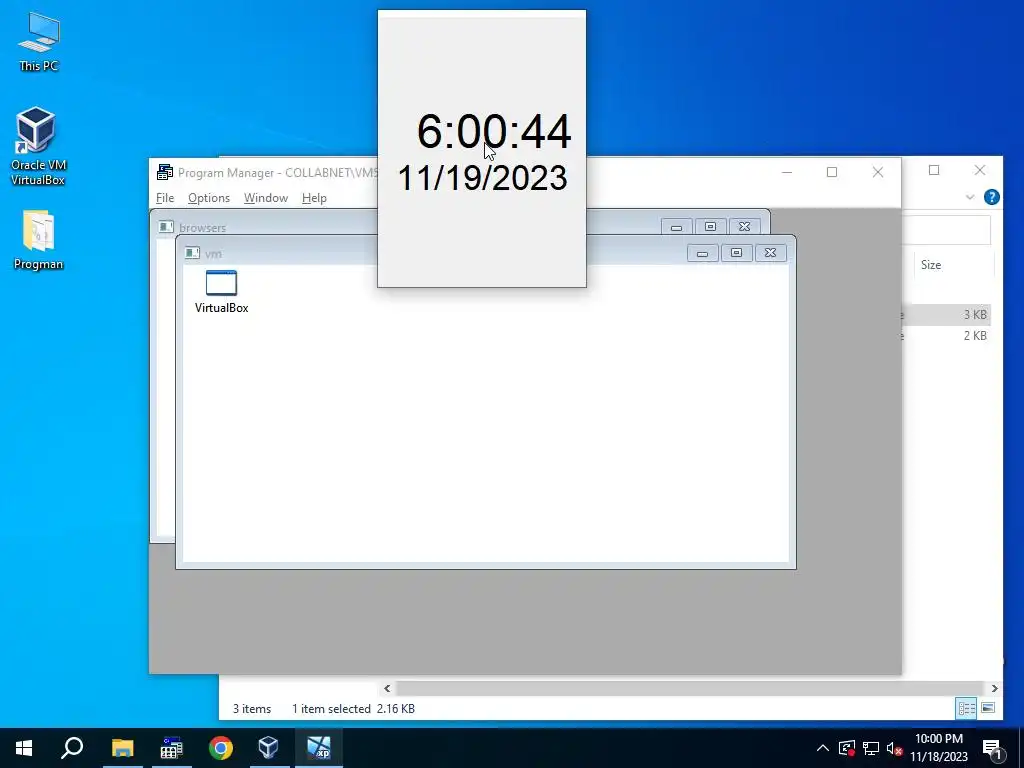Image resolution: width=1024 pixels, height=768 pixels.
Task: Maximize the Program Manager window
Action: pos(832,172)
